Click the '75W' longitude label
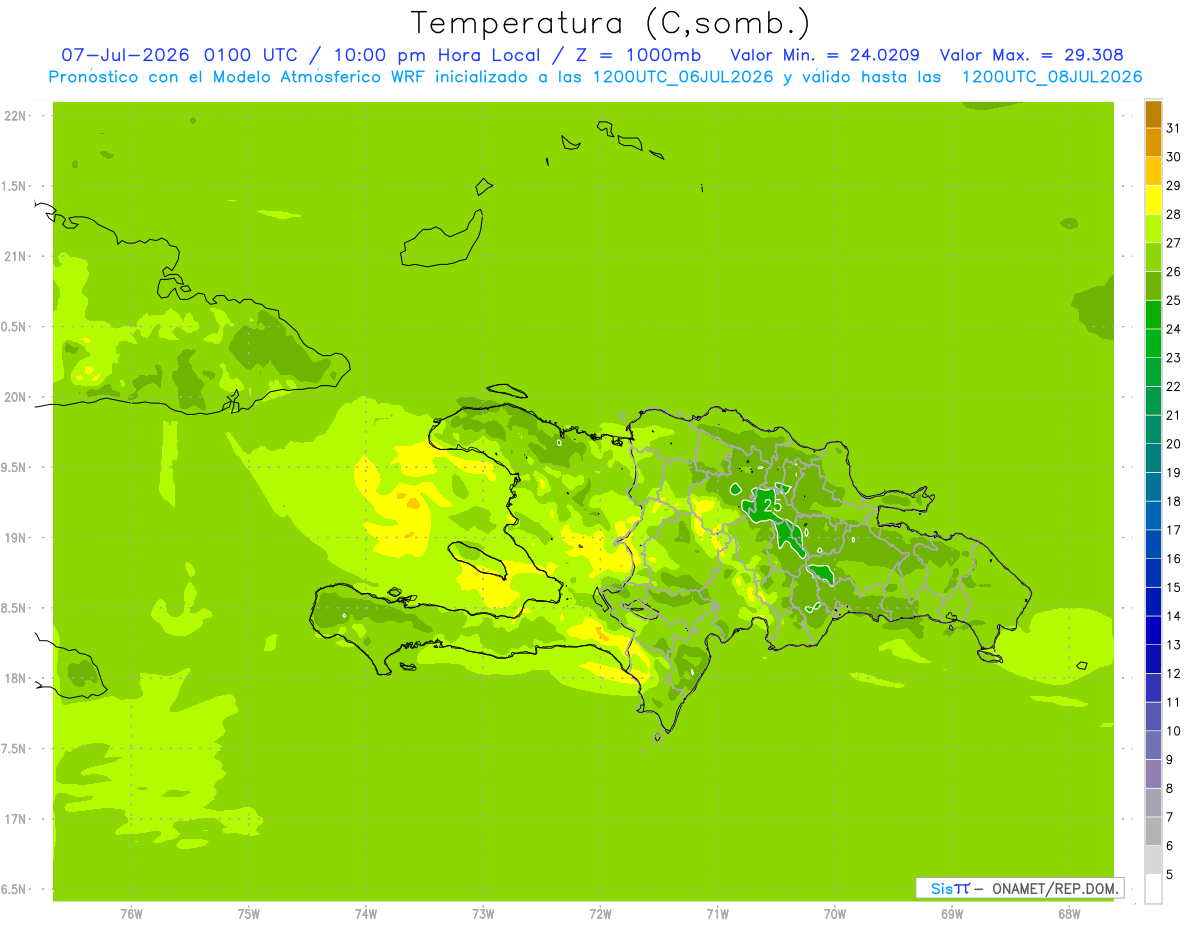Image resolution: width=1200 pixels, height=927 pixels. coord(249,913)
